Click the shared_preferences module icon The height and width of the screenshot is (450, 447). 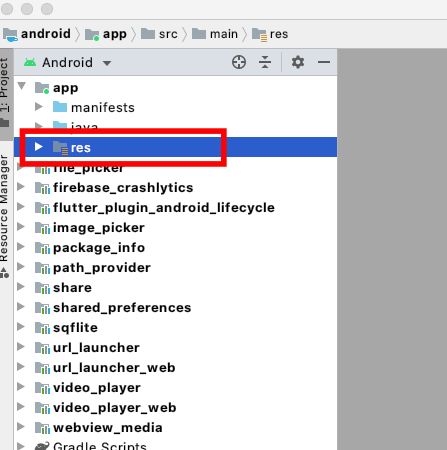tap(42, 308)
